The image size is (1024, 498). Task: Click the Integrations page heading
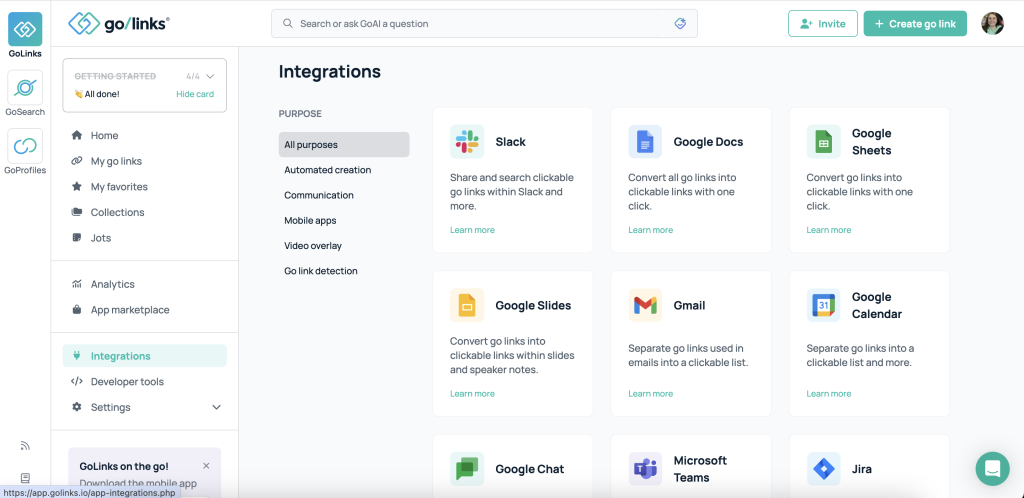pyautogui.click(x=330, y=71)
